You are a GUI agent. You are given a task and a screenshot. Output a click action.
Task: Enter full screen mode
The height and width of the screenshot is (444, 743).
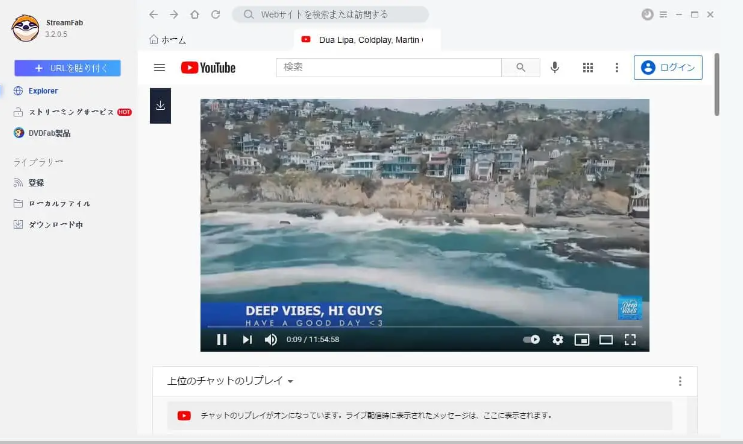click(x=630, y=340)
